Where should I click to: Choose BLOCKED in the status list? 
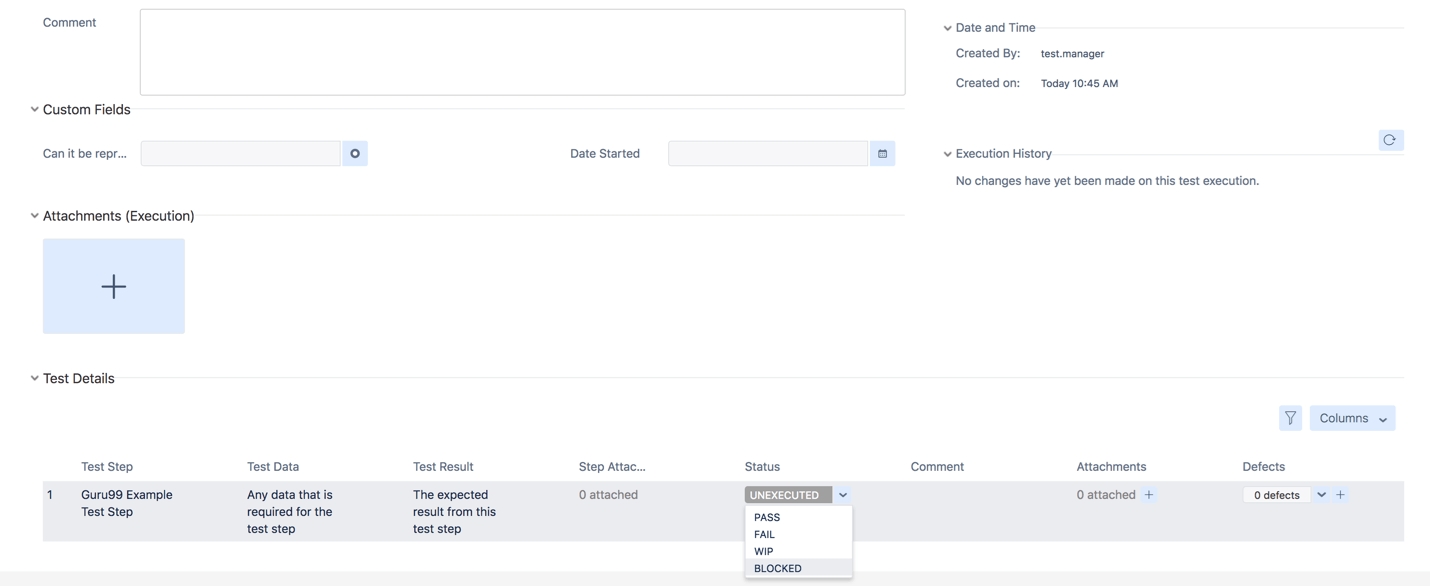[x=778, y=568]
